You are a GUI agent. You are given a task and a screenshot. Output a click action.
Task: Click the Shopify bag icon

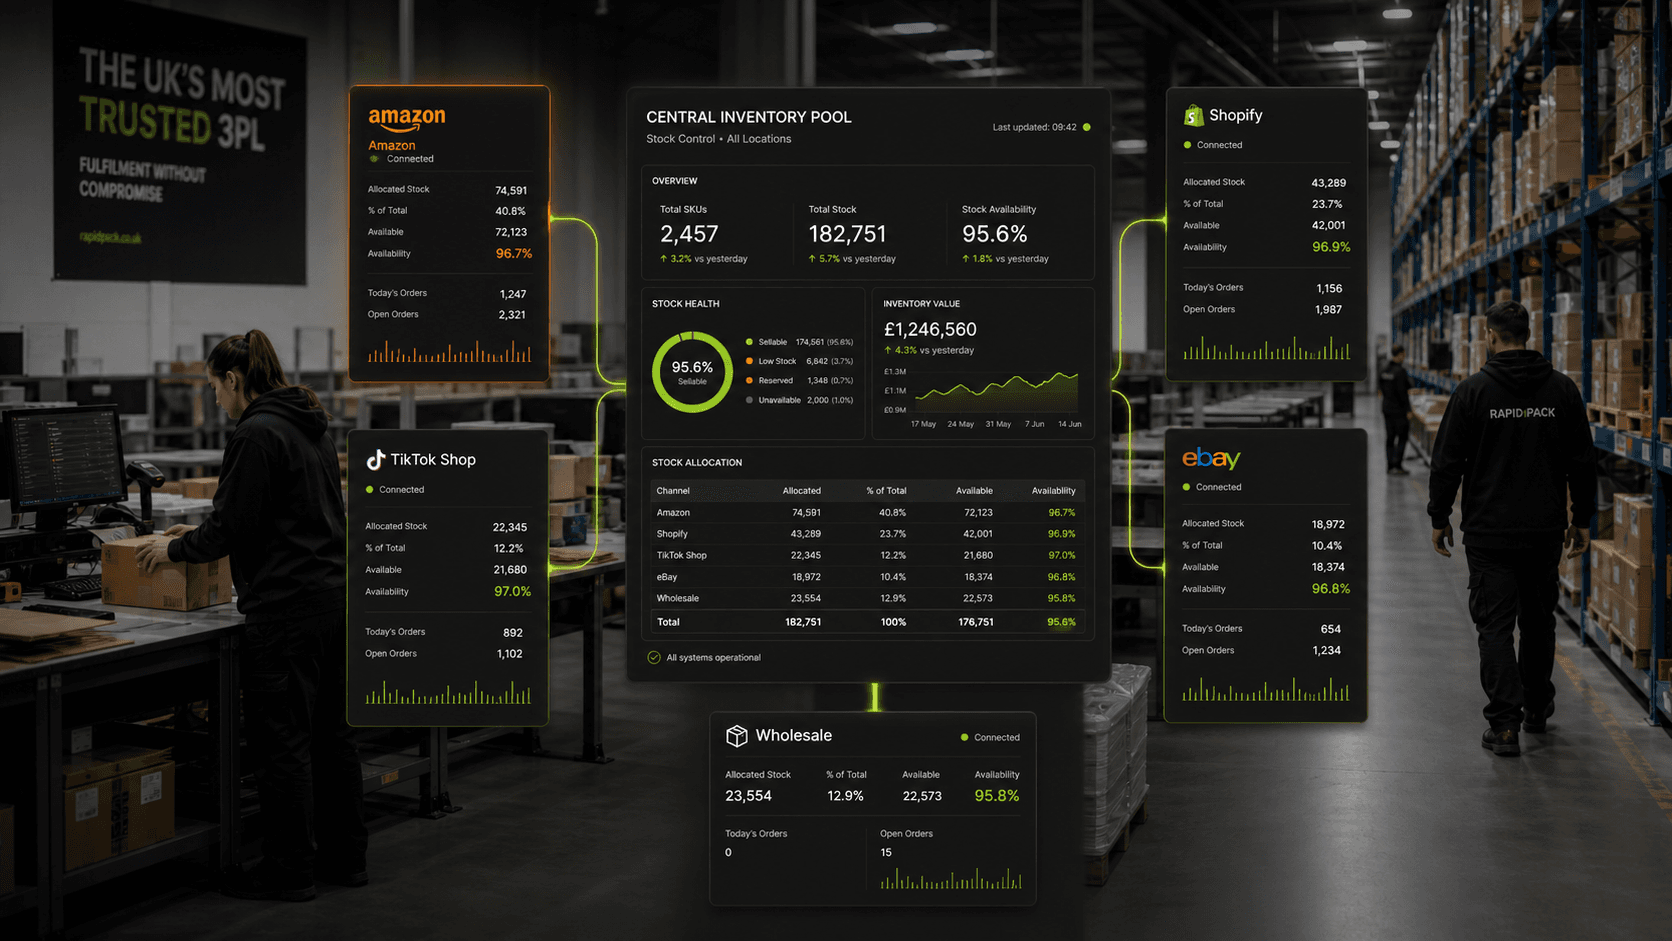point(1193,116)
